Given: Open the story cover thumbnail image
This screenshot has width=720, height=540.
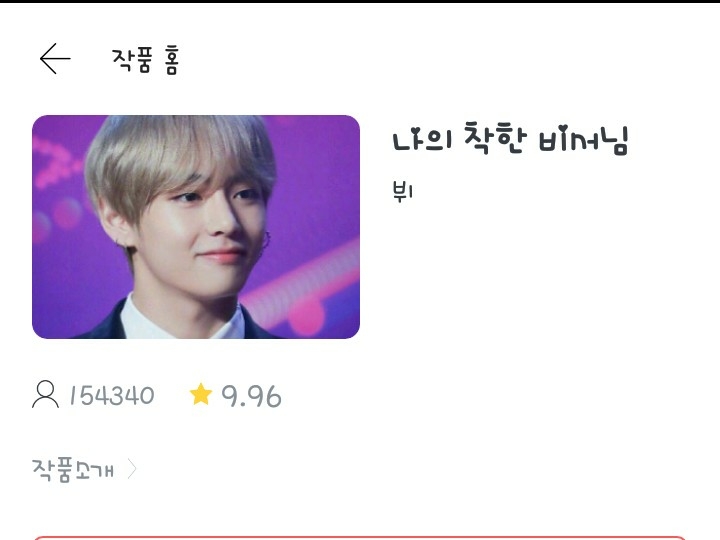Looking at the screenshot, I should [x=196, y=227].
